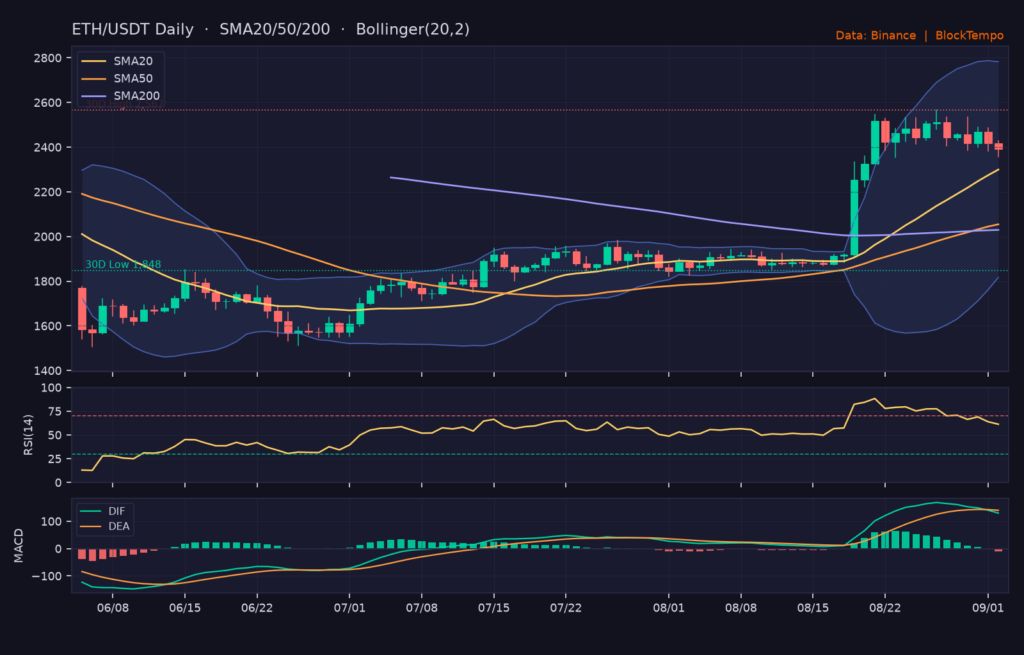This screenshot has width=1024, height=655.
Task: Click the RSI(14) axis title
Action: tap(28, 435)
